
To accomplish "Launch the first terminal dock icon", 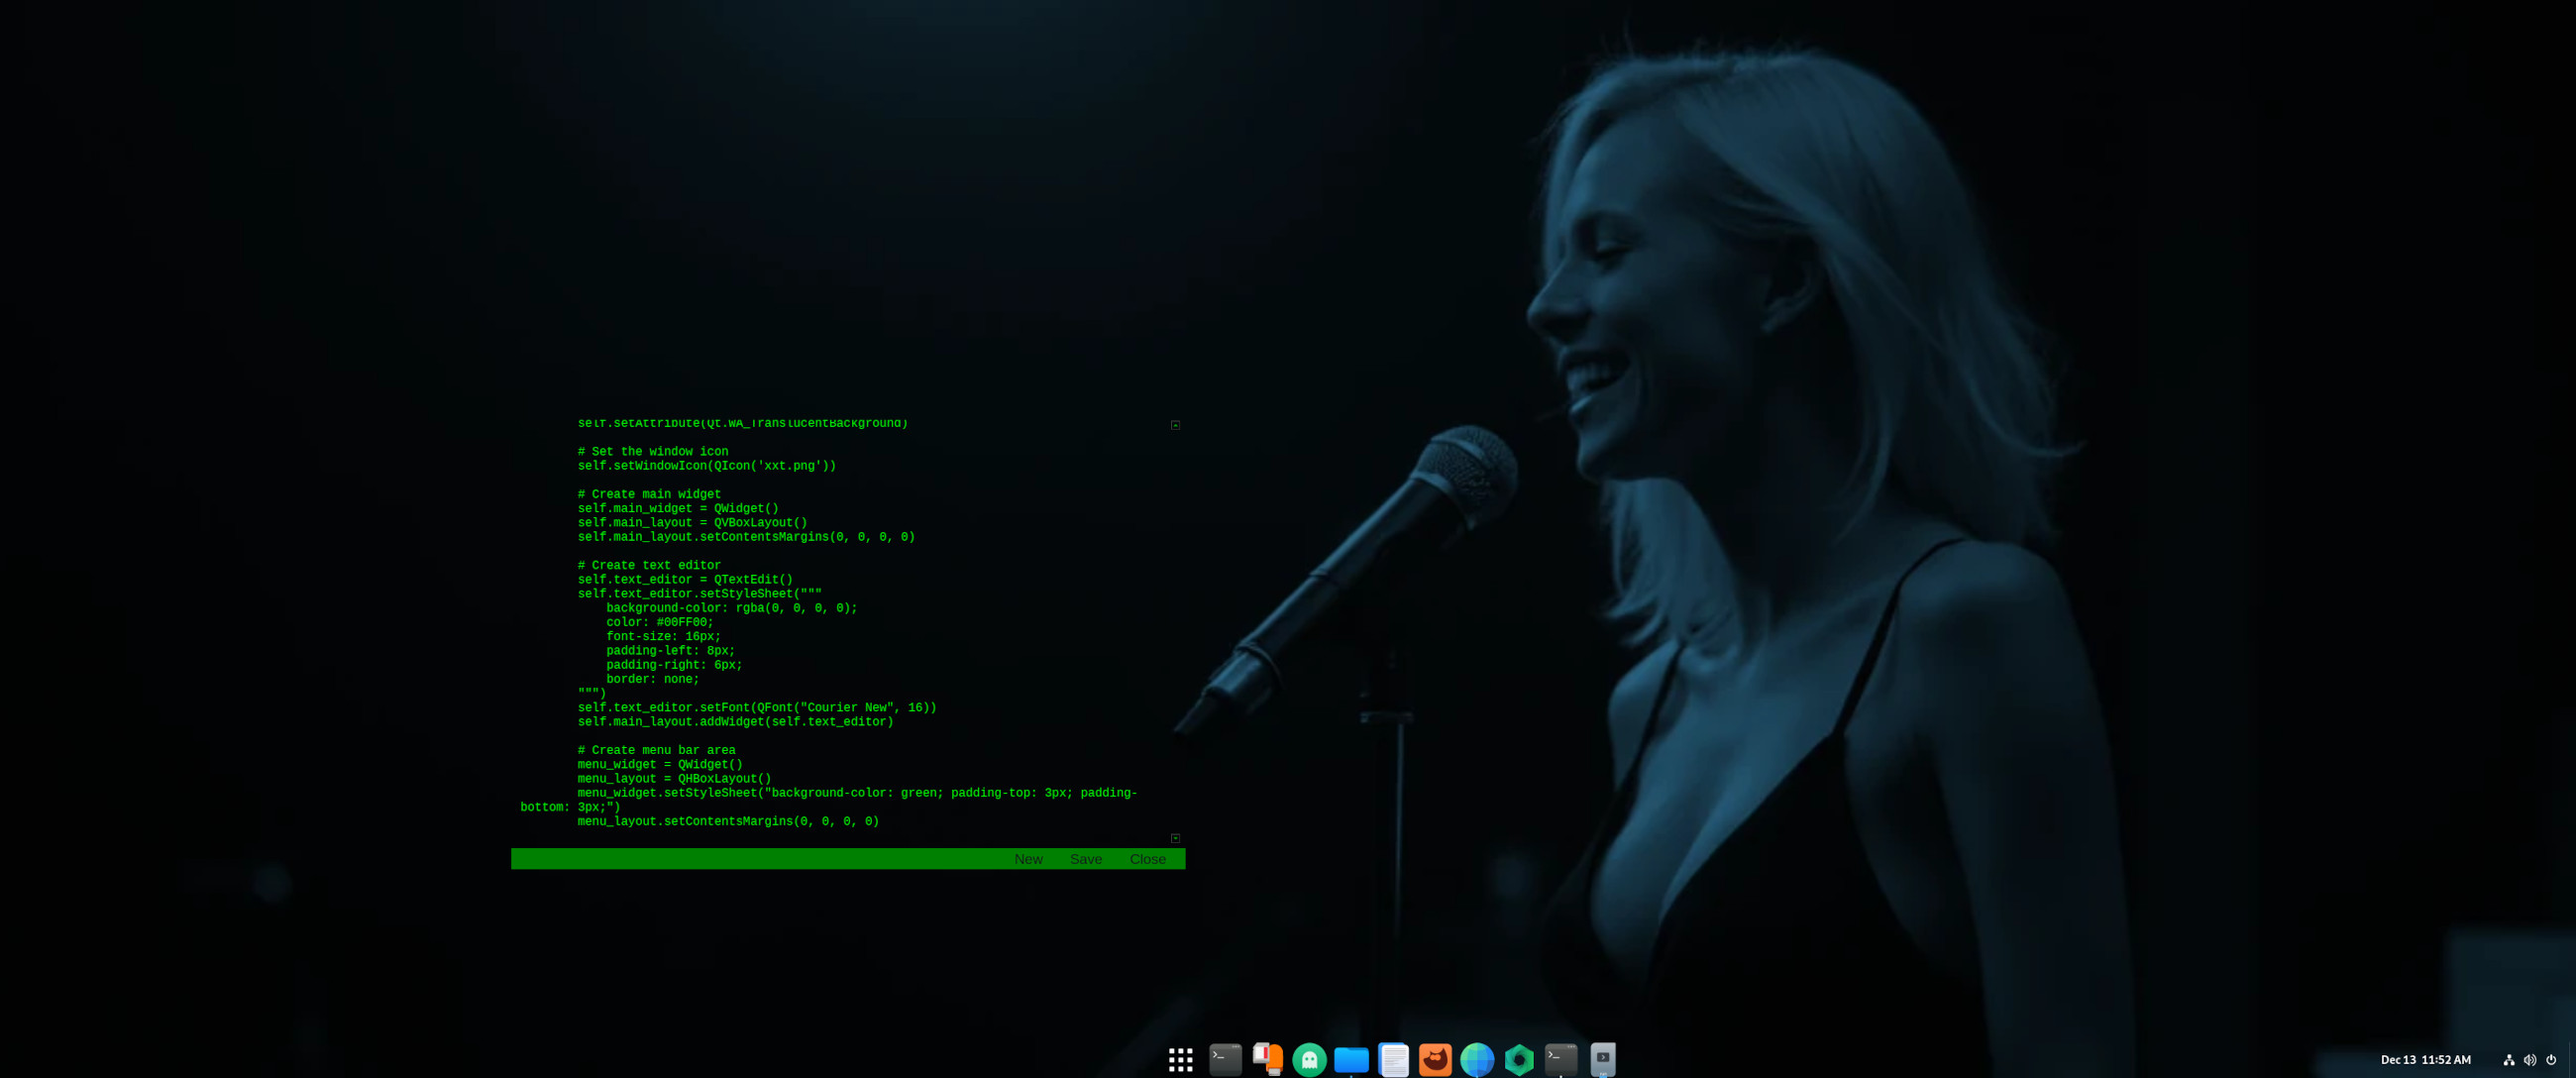I will tap(1225, 1059).
